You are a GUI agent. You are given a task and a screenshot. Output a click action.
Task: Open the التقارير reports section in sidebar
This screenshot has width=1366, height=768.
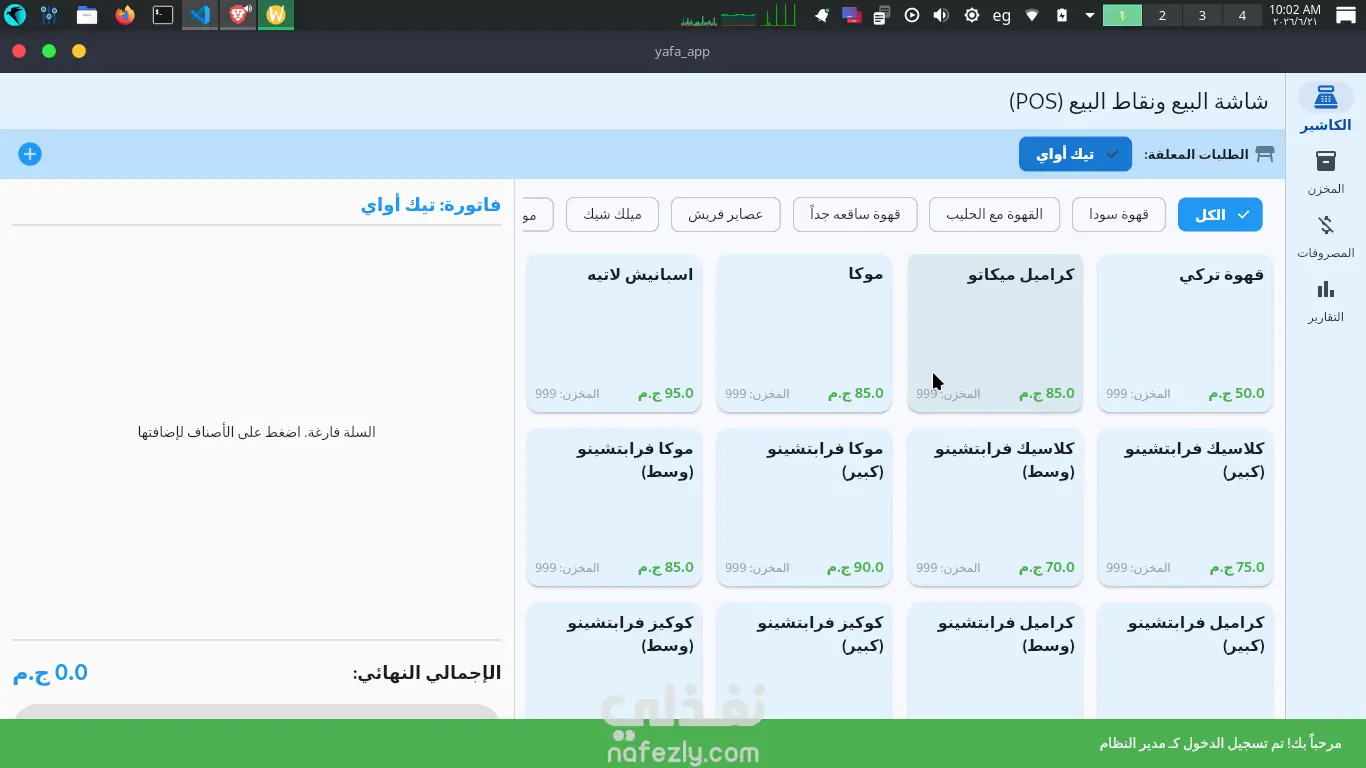coord(1326,300)
